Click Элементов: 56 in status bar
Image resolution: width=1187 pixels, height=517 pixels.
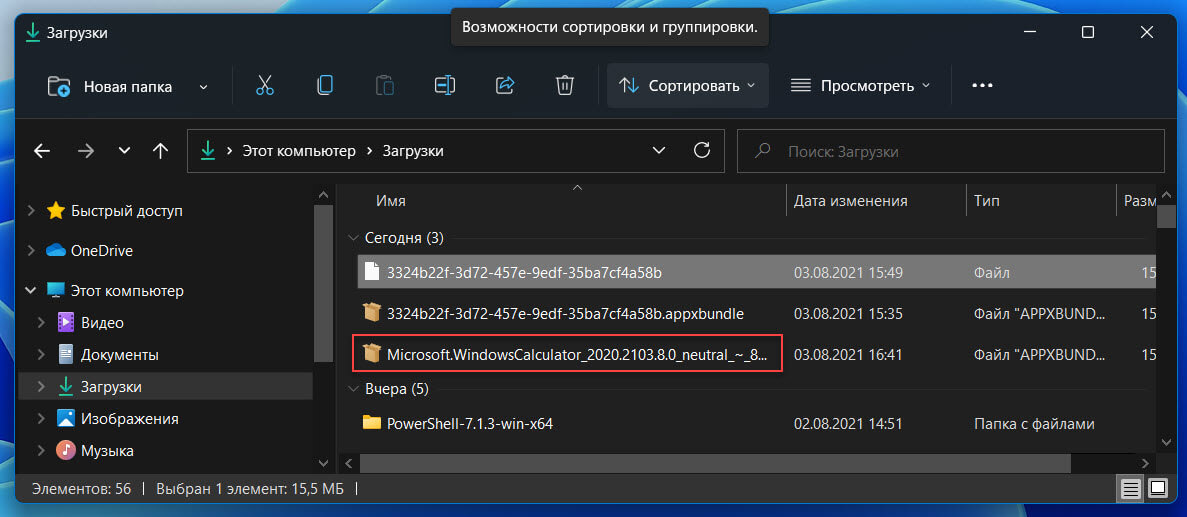[x=81, y=490]
